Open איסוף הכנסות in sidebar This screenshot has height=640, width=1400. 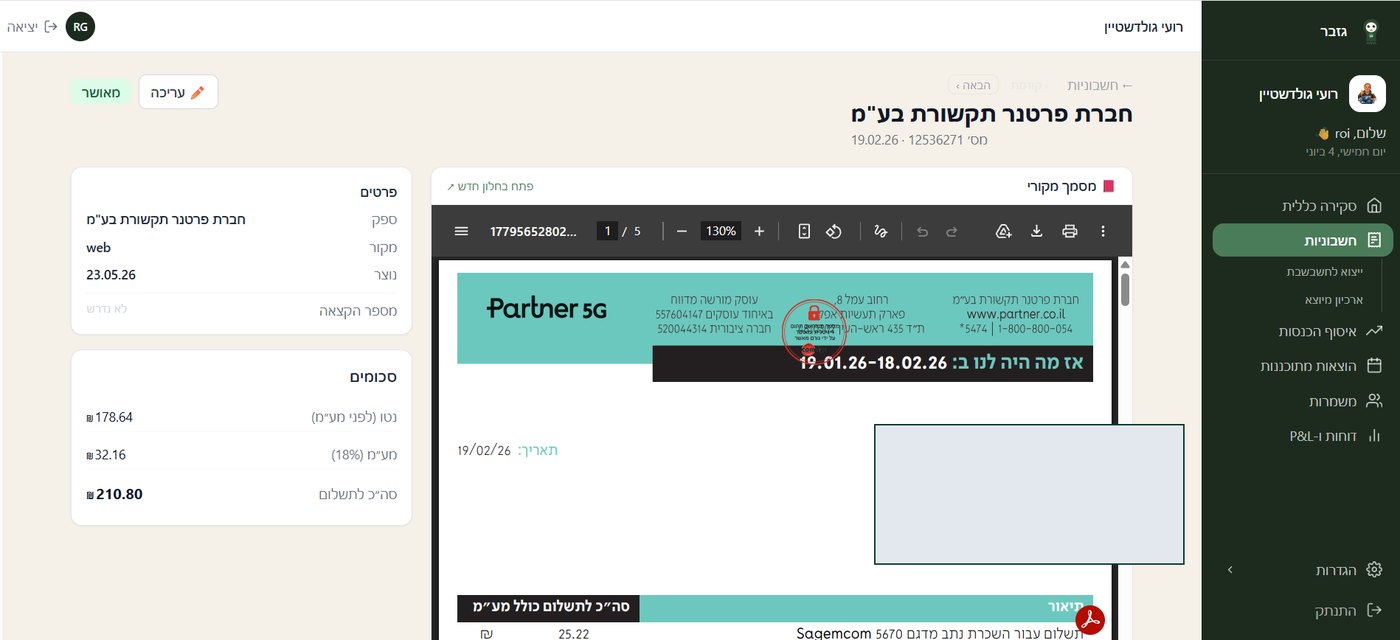click(1330, 331)
